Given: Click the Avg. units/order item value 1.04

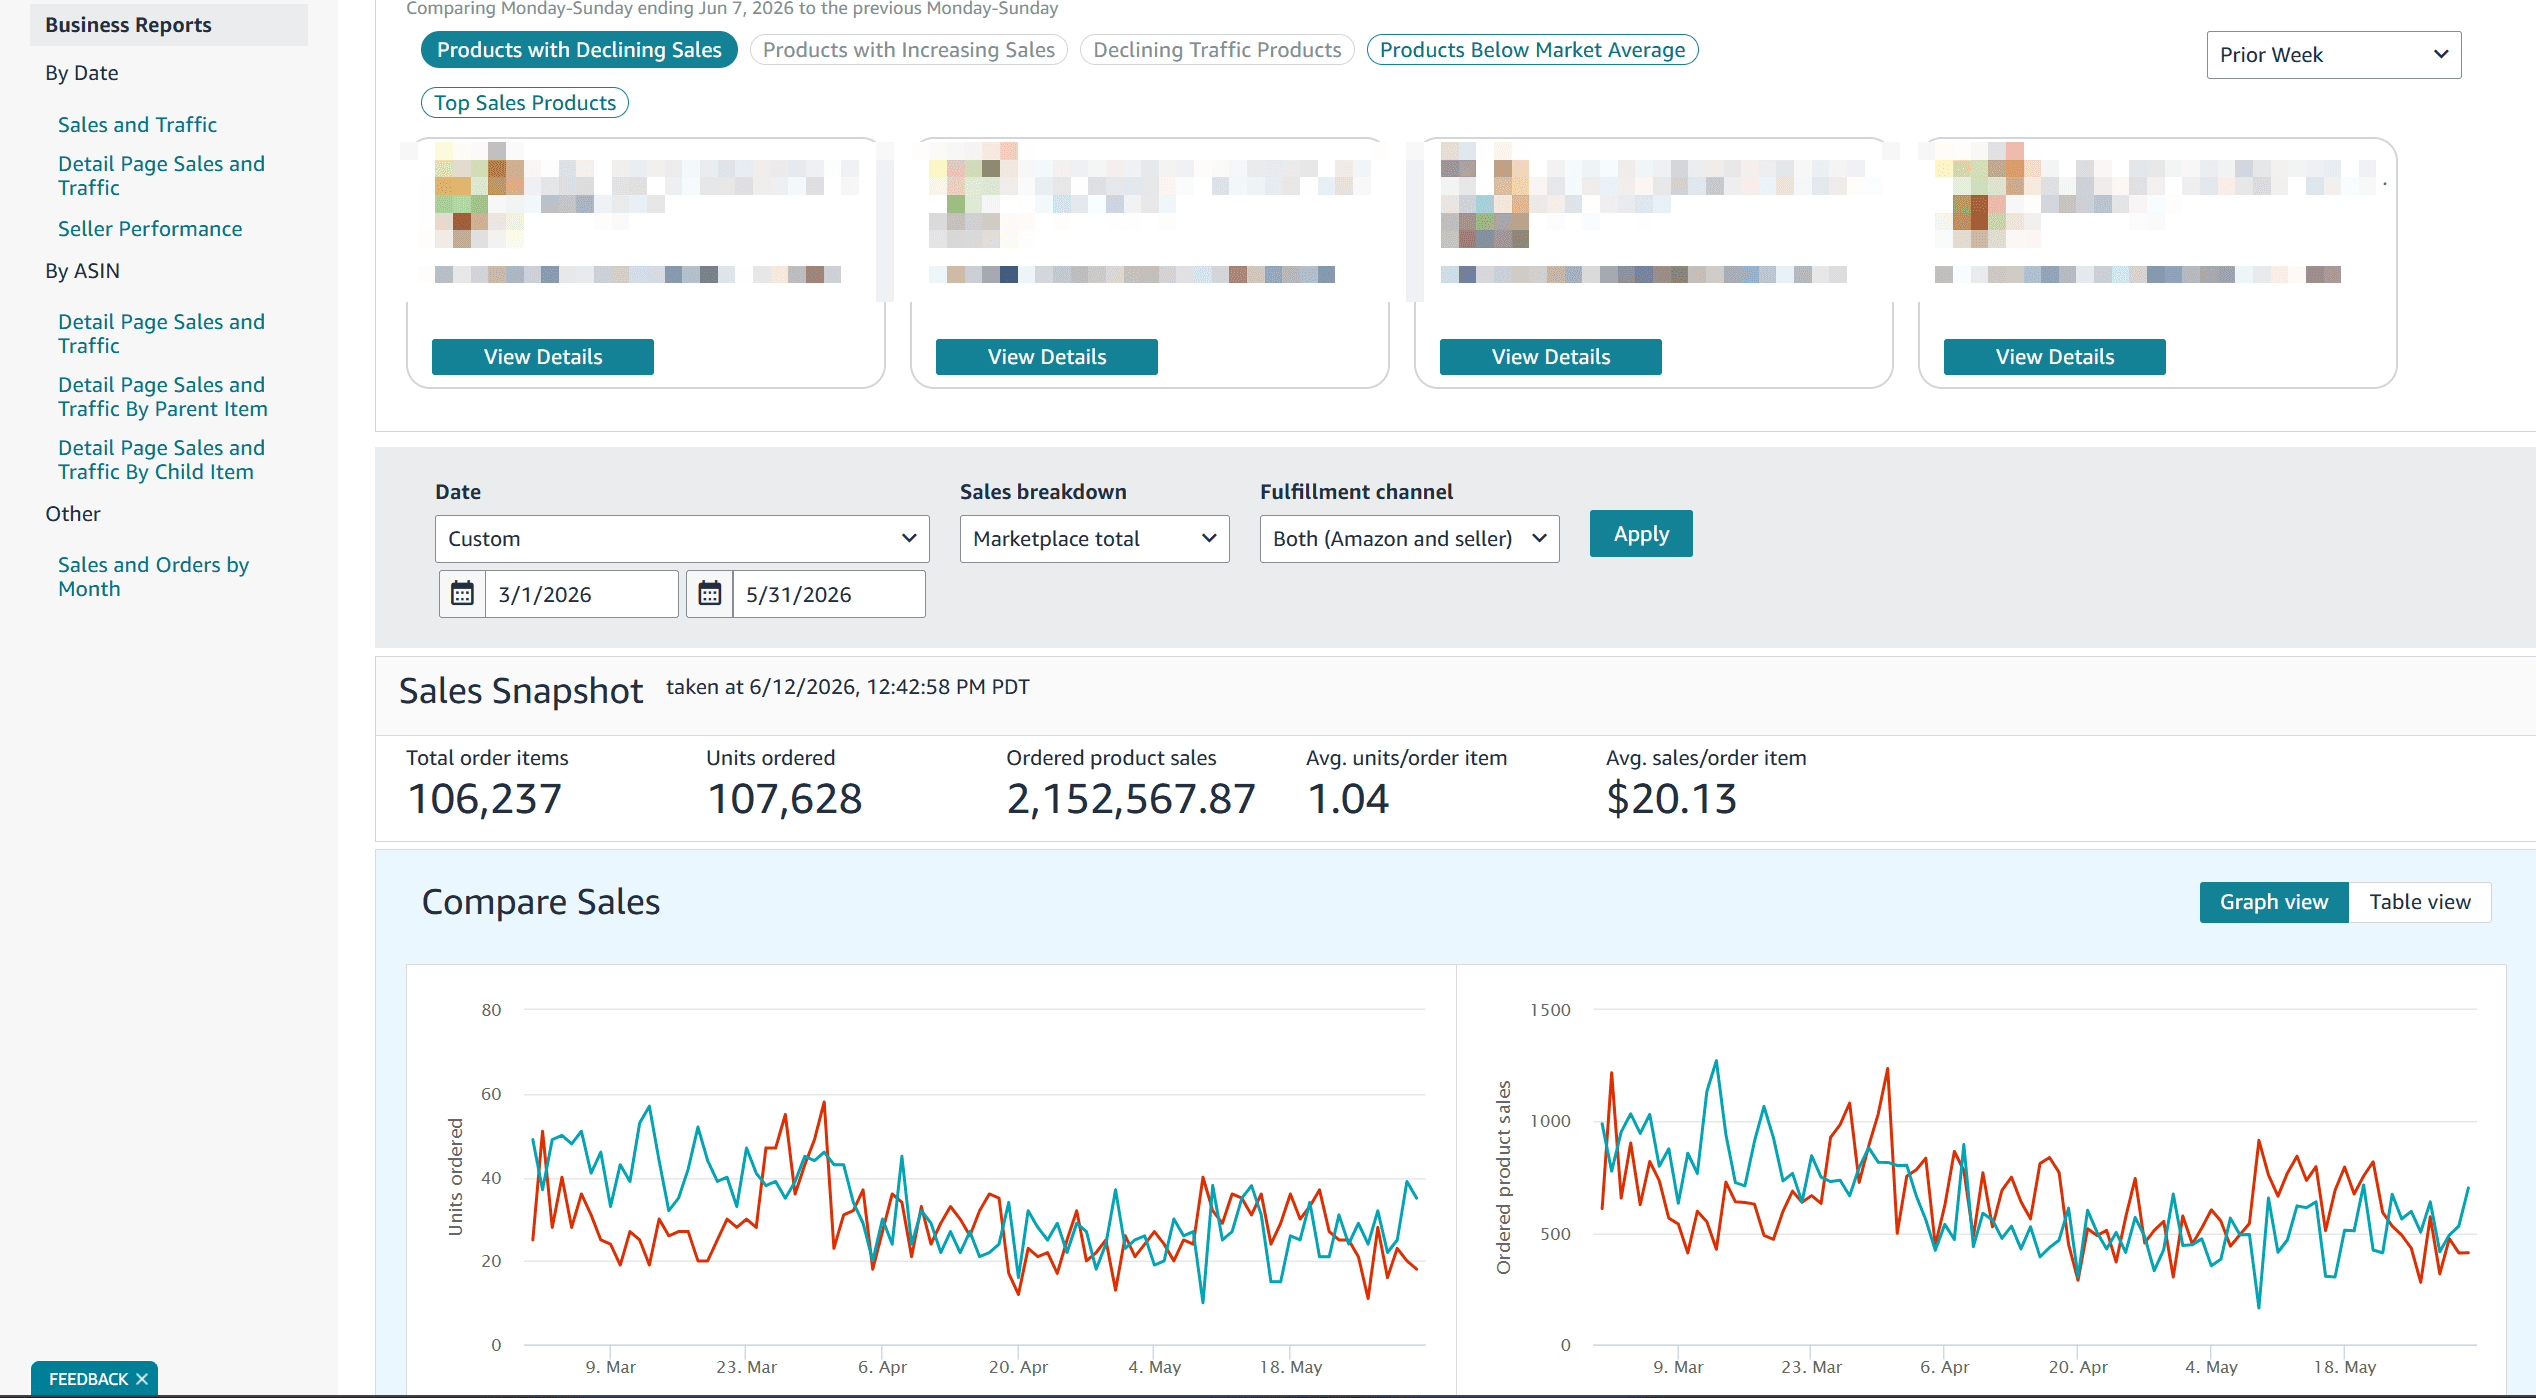Looking at the screenshot, I should 1348,799.
